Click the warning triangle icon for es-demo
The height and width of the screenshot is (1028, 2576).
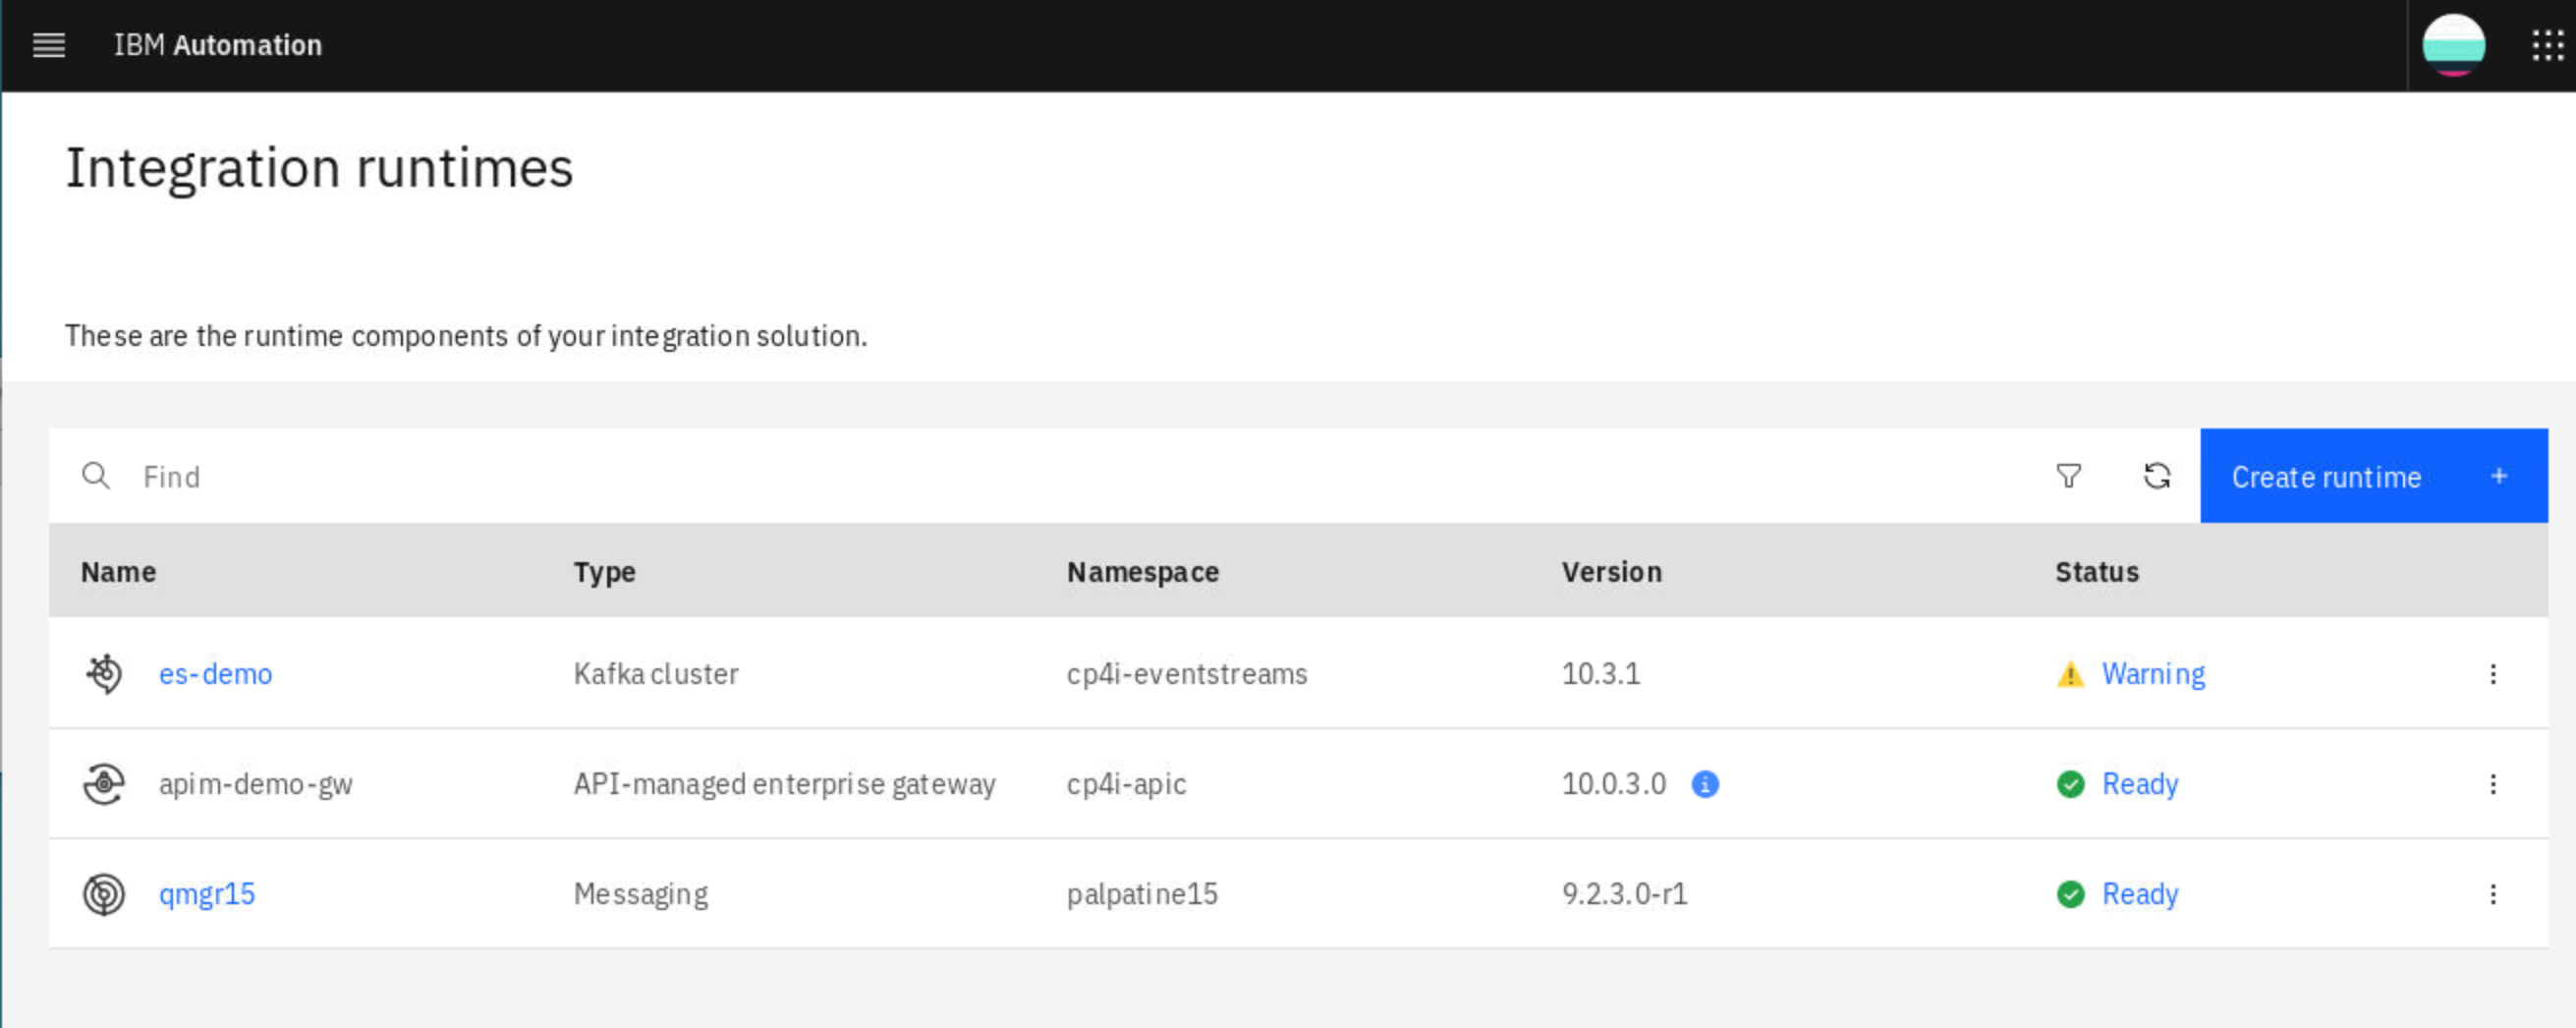(x=2070, y=675)
